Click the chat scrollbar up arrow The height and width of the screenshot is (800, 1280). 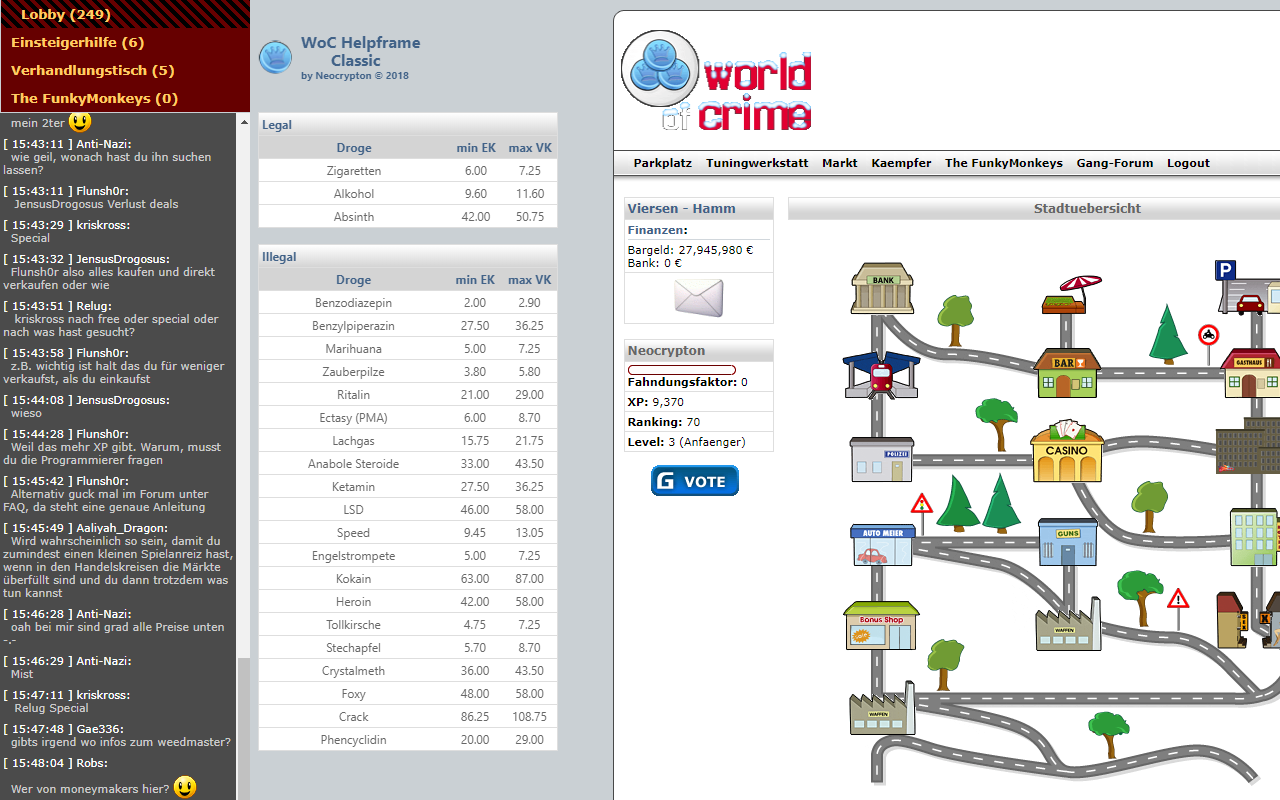click(x=243, y=122)
